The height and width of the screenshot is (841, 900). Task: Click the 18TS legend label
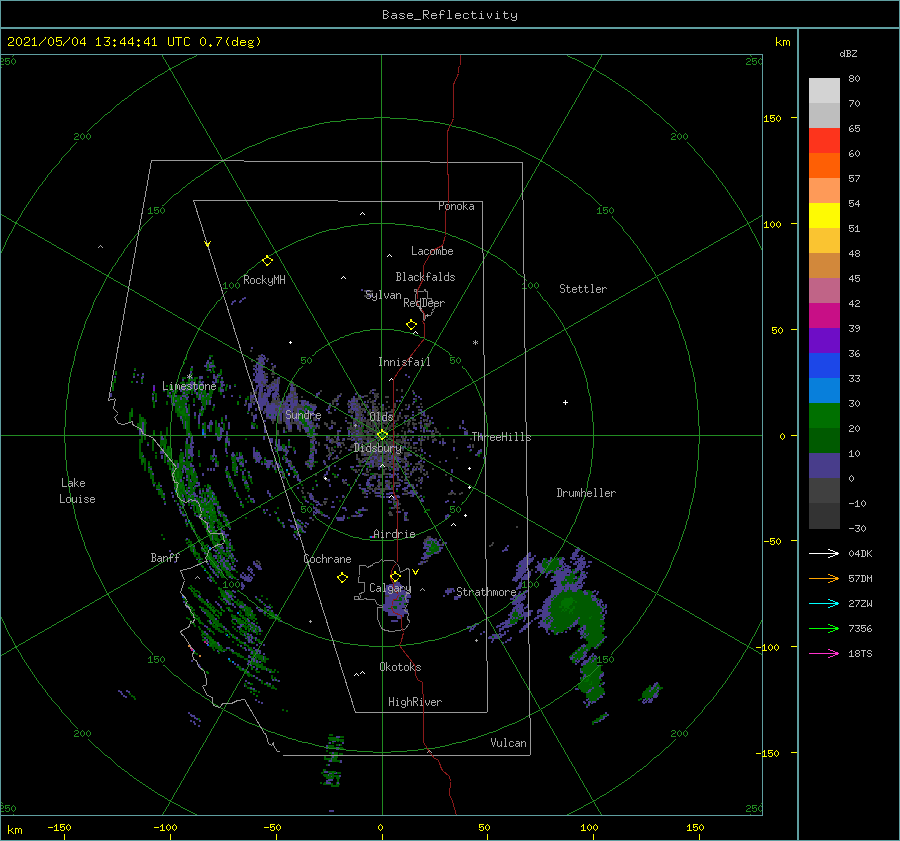860,653
